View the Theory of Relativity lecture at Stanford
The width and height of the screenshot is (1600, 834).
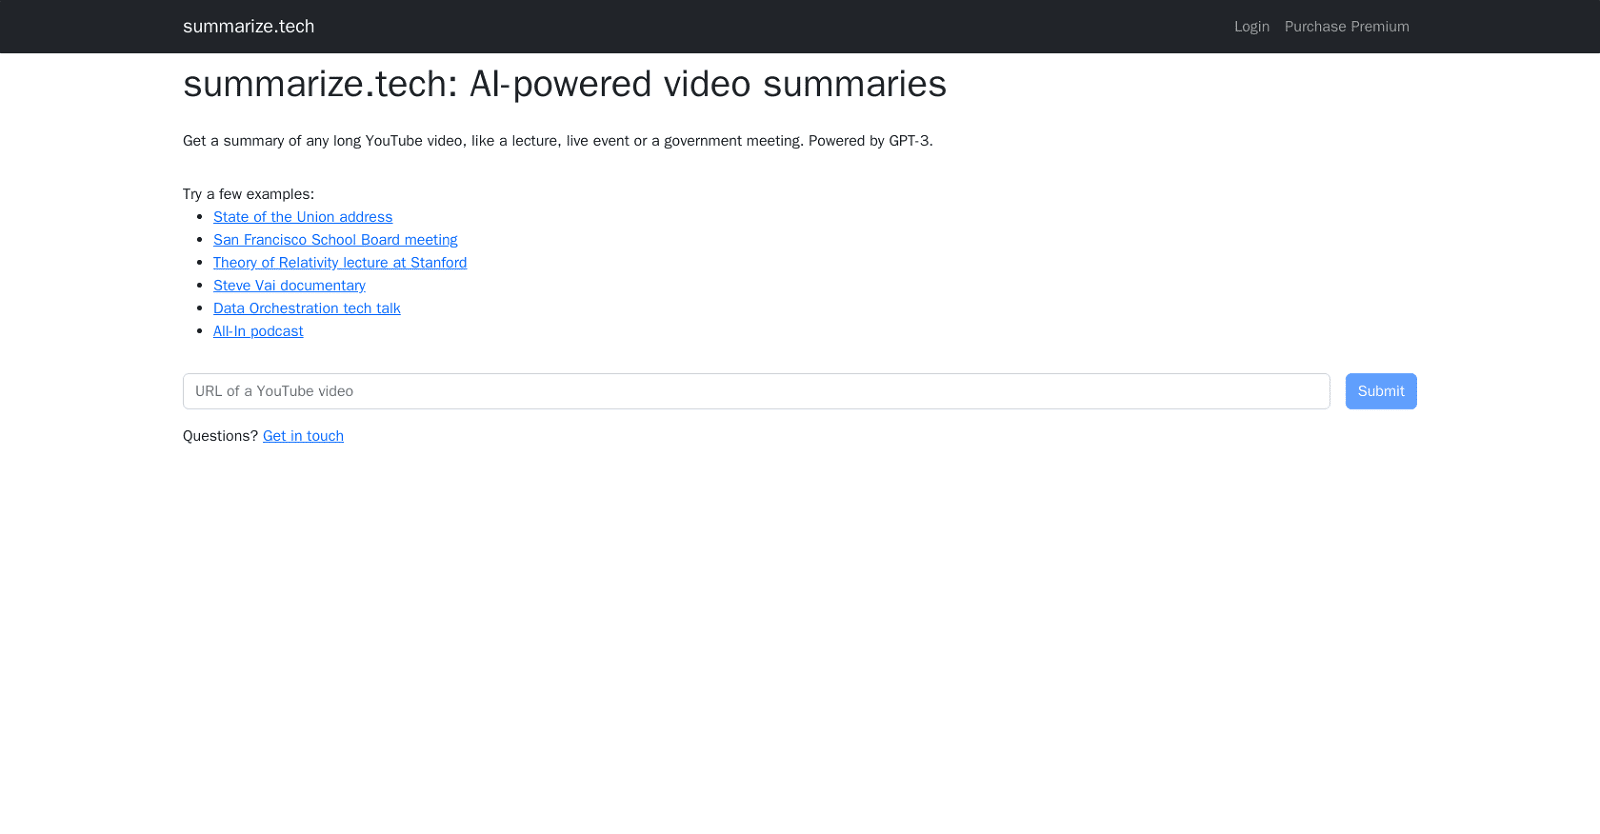pyautogui.click(x=340, y=263)
